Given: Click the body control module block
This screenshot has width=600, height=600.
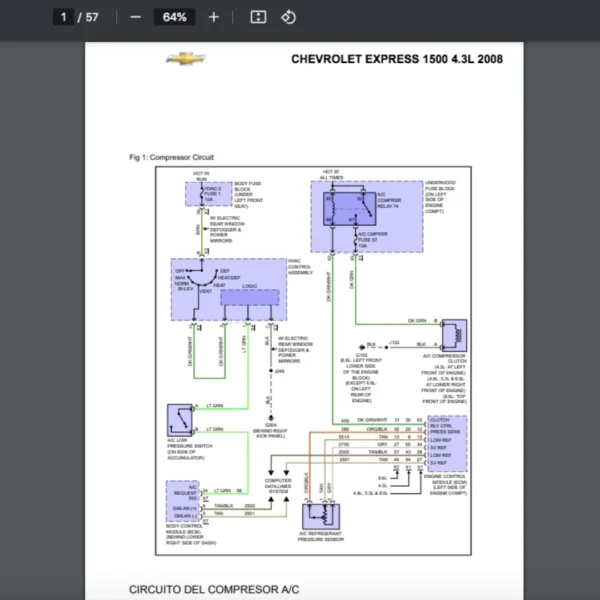Looking at the screenshot, I should [183, 506].
